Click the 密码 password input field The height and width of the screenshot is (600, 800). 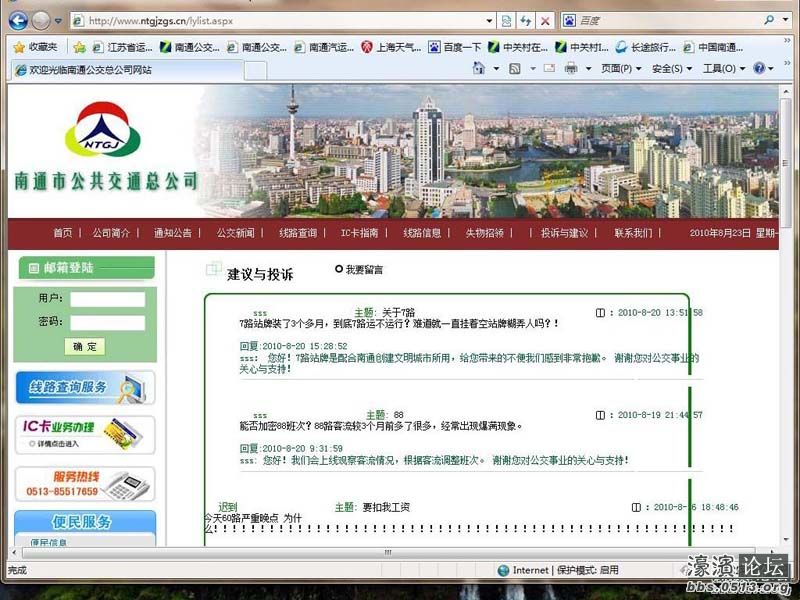pos(107,323)
